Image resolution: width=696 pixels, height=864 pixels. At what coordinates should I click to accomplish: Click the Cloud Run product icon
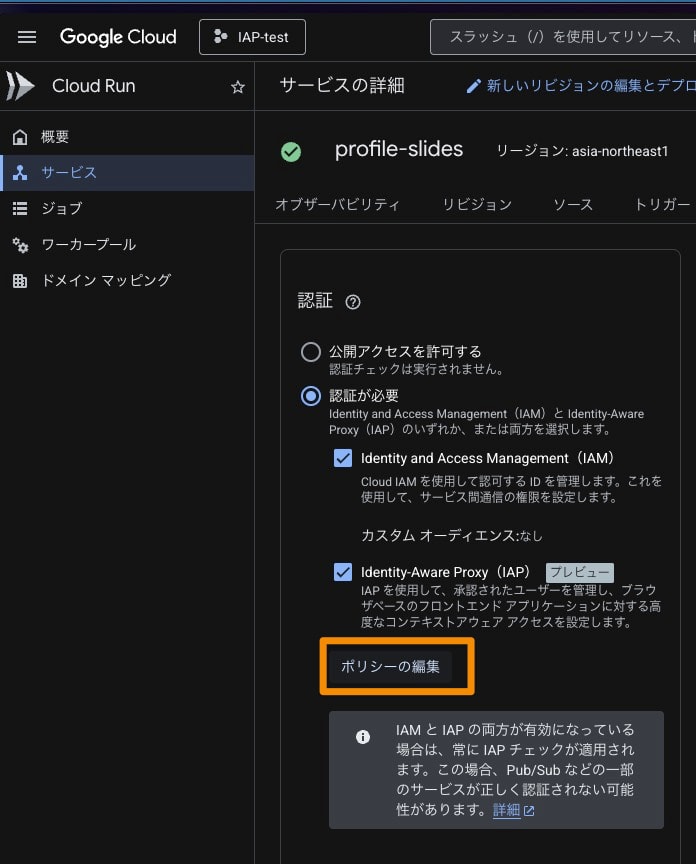coord(20,86)
